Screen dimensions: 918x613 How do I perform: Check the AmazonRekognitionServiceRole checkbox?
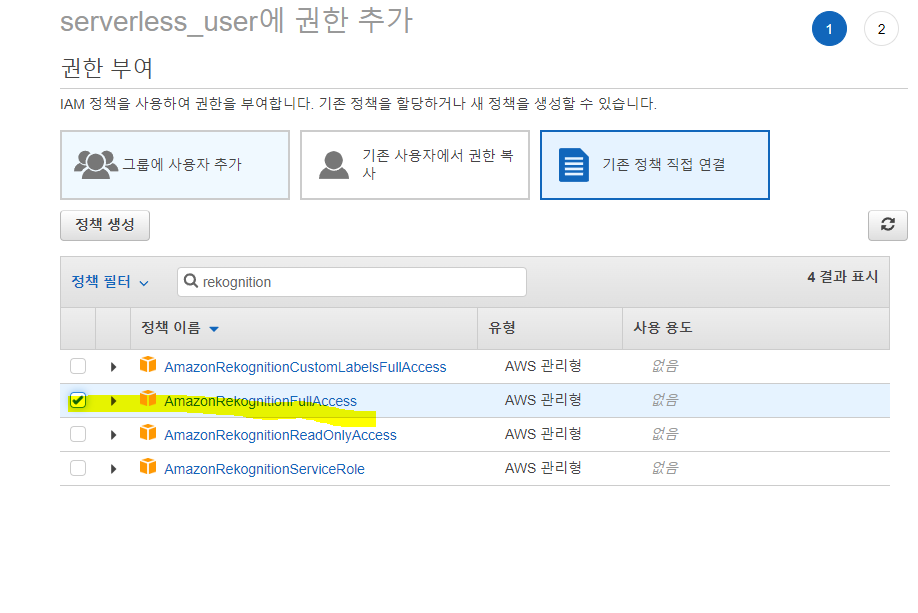point(78,468)
